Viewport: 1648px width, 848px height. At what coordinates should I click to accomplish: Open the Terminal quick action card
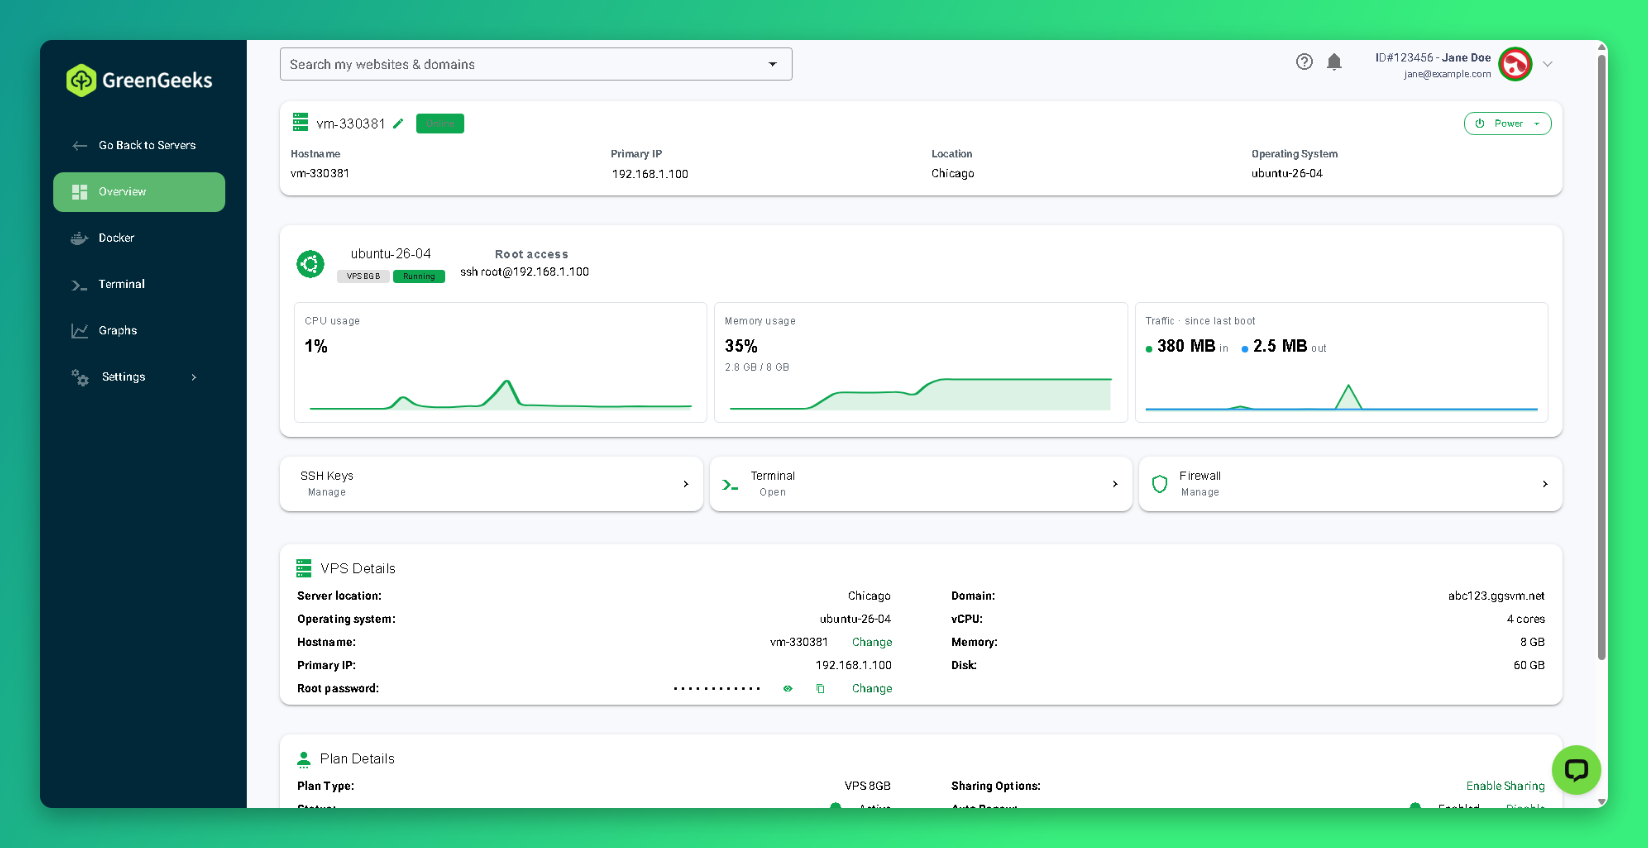(921, 484)
